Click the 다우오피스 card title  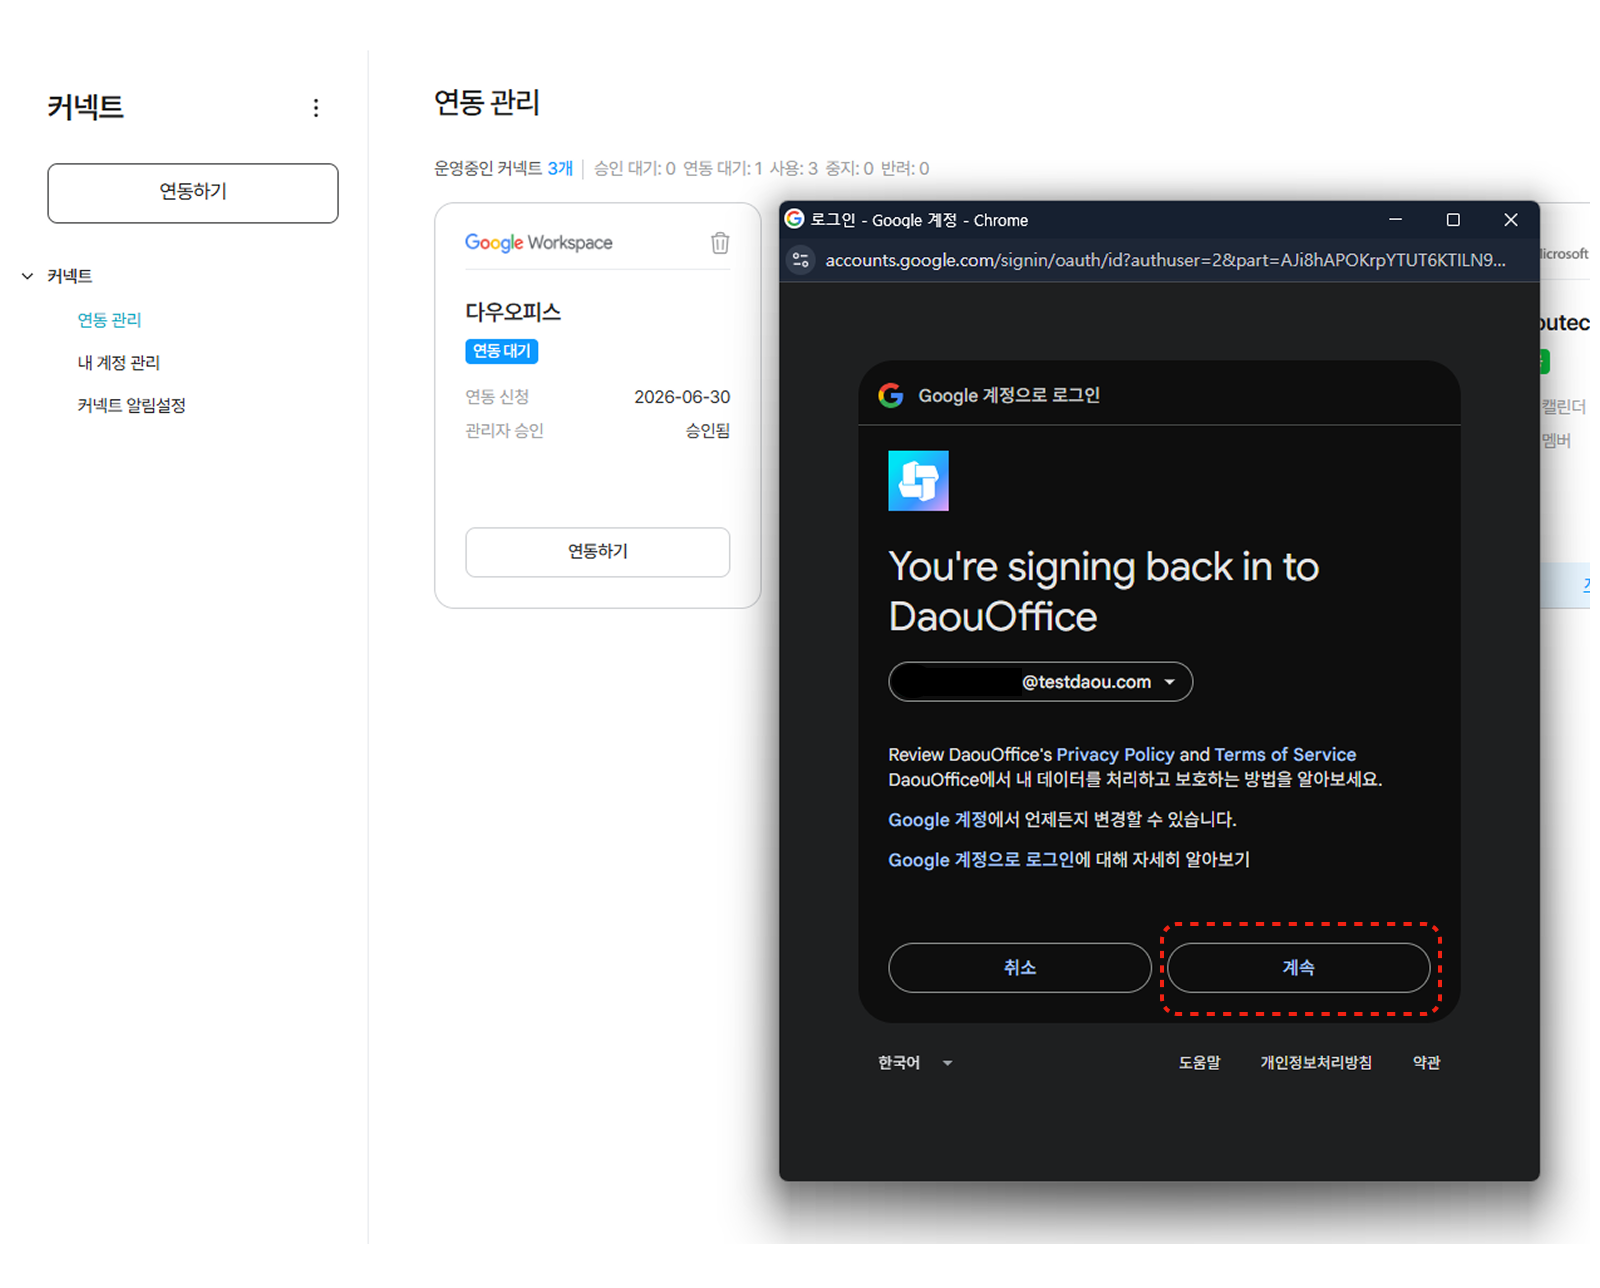(x=513, y=312)
